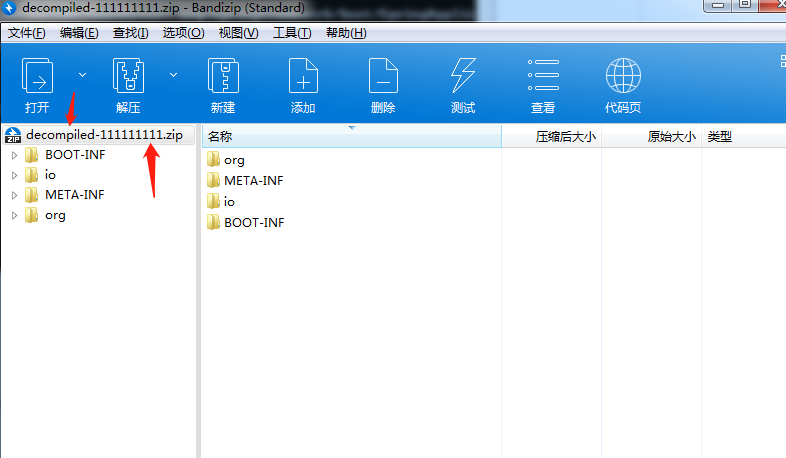Expand the BOOT-INF tree node
Screen dimensions: 786x458
pyautogui.click(x=15, y=155)
